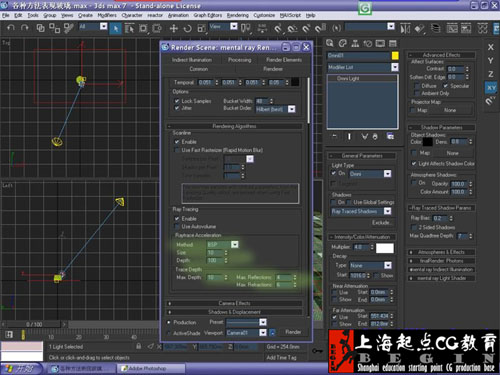Open the Modifiers menu
Image resolution: width=500 pixels, height=375 pixels.
[107, 15]
